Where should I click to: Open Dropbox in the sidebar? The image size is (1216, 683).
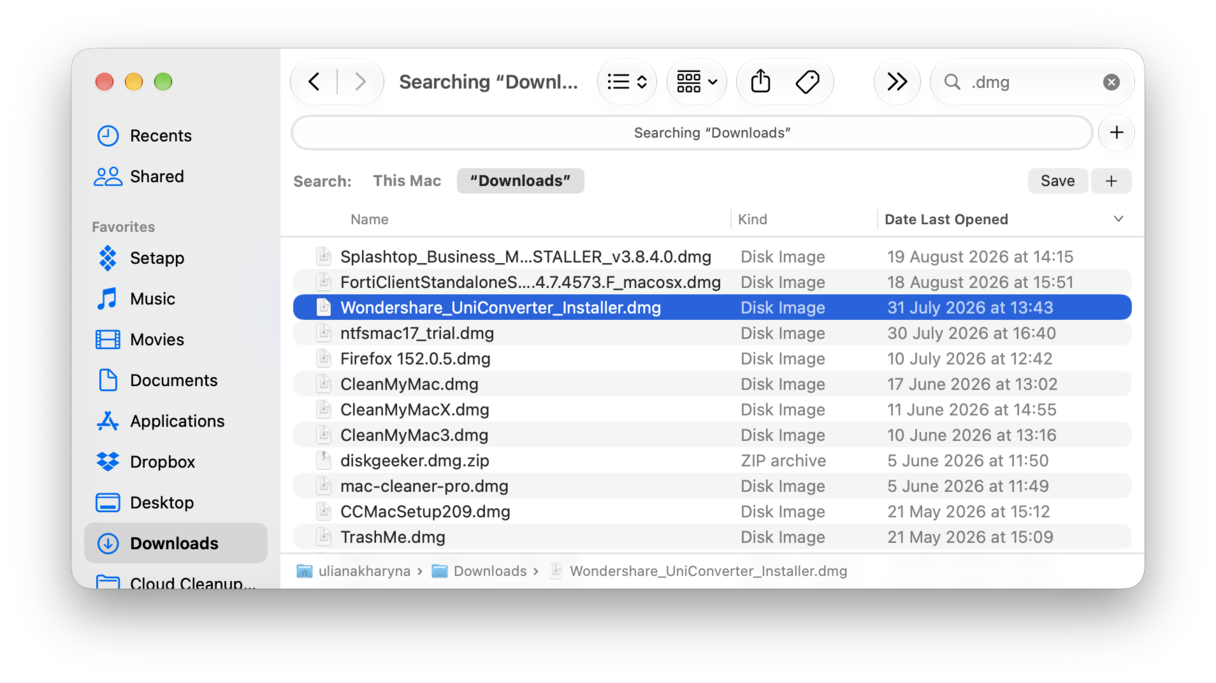coord(175,462)
